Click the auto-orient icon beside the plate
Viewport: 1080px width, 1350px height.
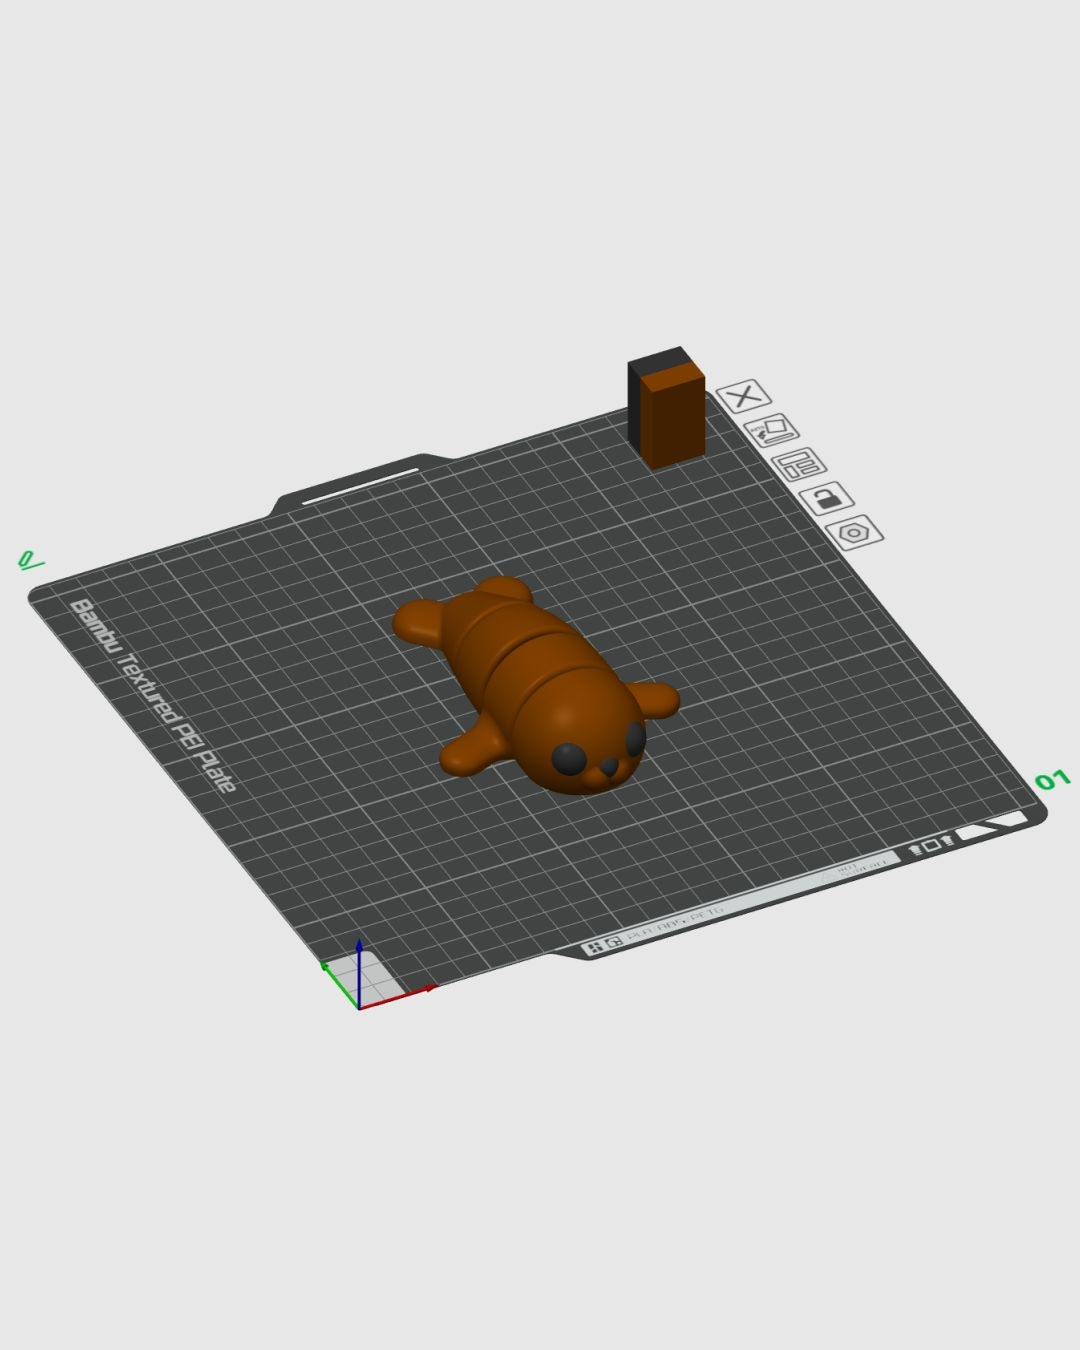772,431
